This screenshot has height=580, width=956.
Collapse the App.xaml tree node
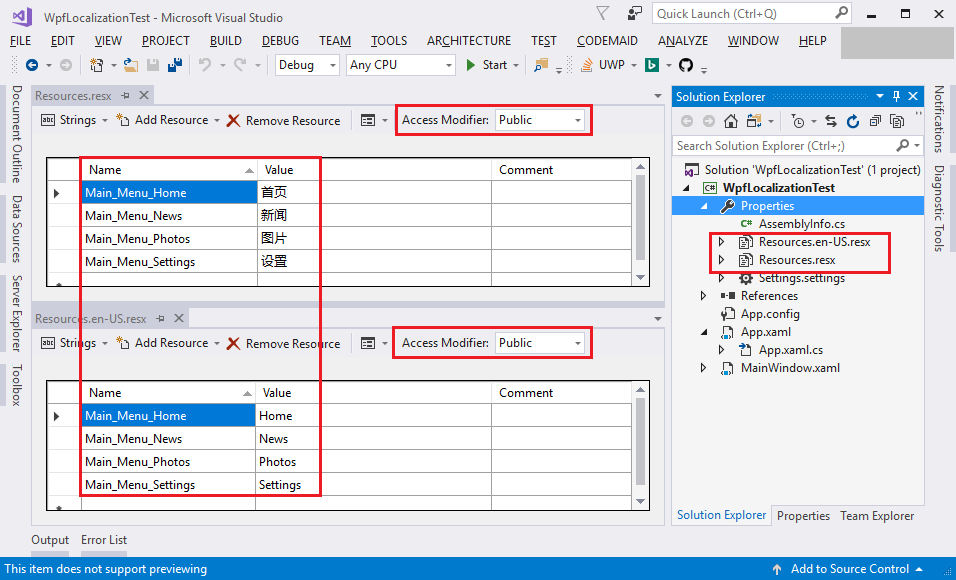click(x=704, y=332)
